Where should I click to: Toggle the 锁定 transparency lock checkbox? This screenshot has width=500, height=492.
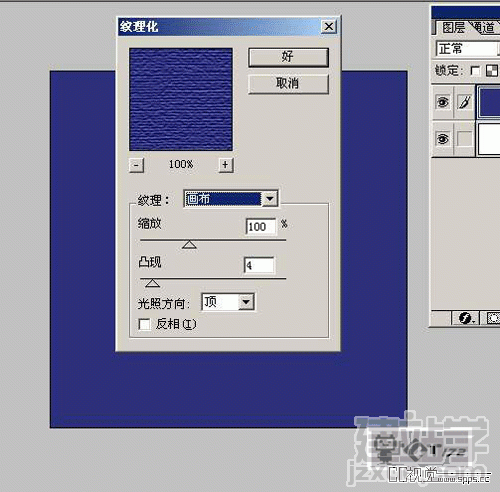[475, 71]
